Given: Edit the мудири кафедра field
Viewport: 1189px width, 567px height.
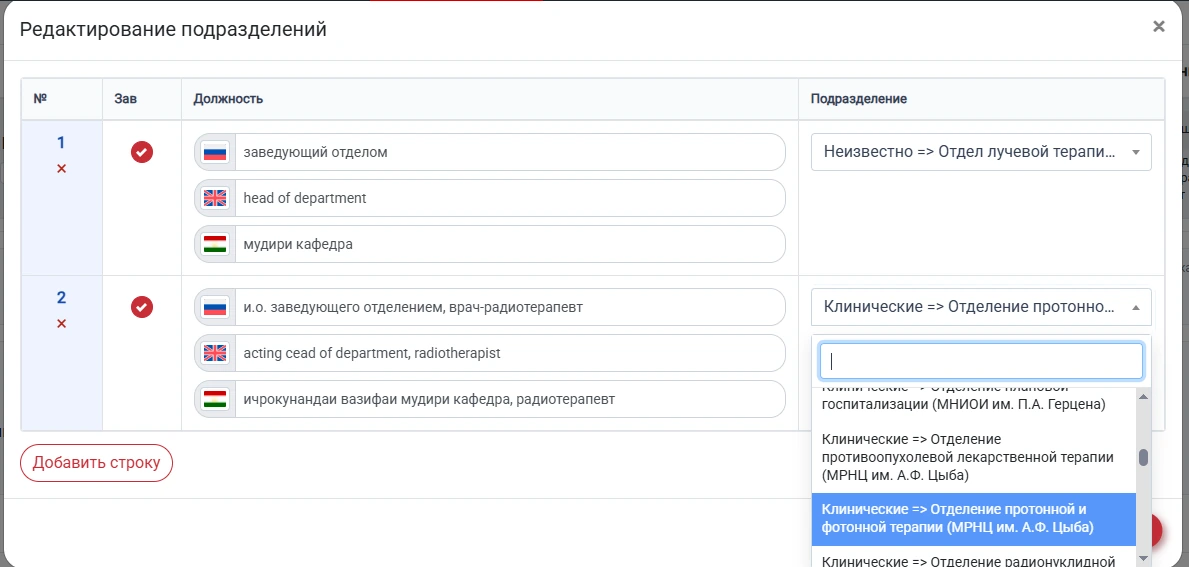Looking at the screenshot, I should click(x=510, y=244).
